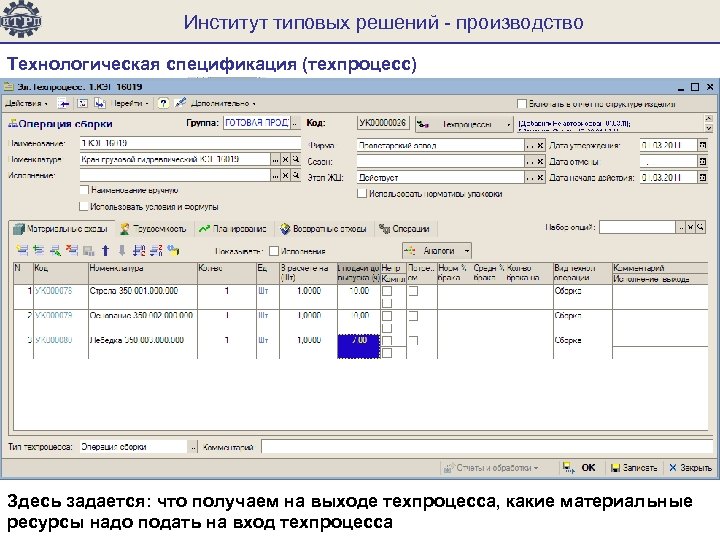This screenshot has width=720, height=540.
Task: Select the highlighted 7.00 cell in the Лебедка row
Action: pos(359,346)
